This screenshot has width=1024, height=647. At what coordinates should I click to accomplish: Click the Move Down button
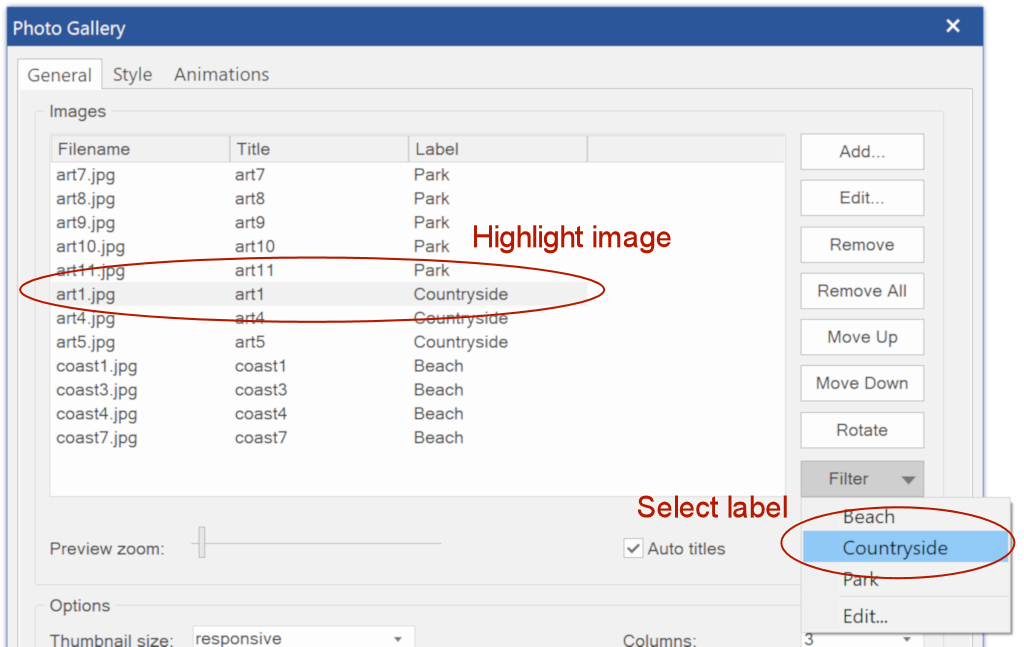861,383
